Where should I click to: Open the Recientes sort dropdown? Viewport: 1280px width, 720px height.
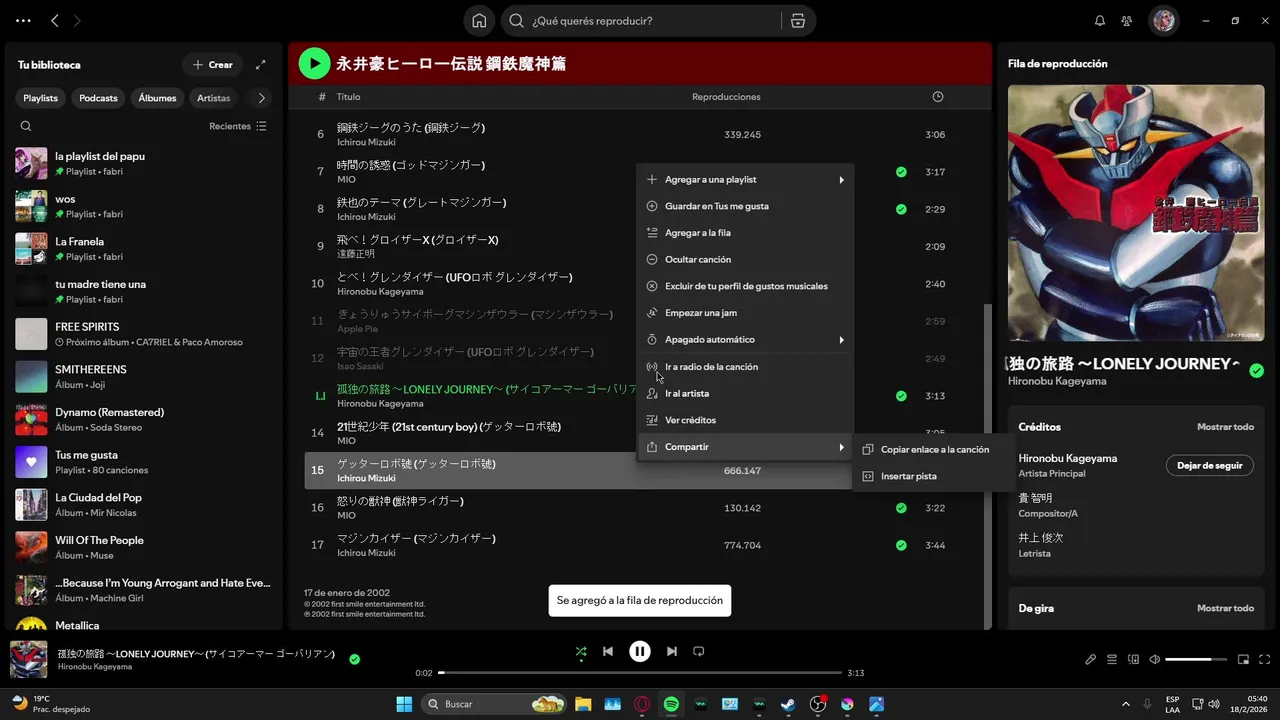[x=238, y=126]
